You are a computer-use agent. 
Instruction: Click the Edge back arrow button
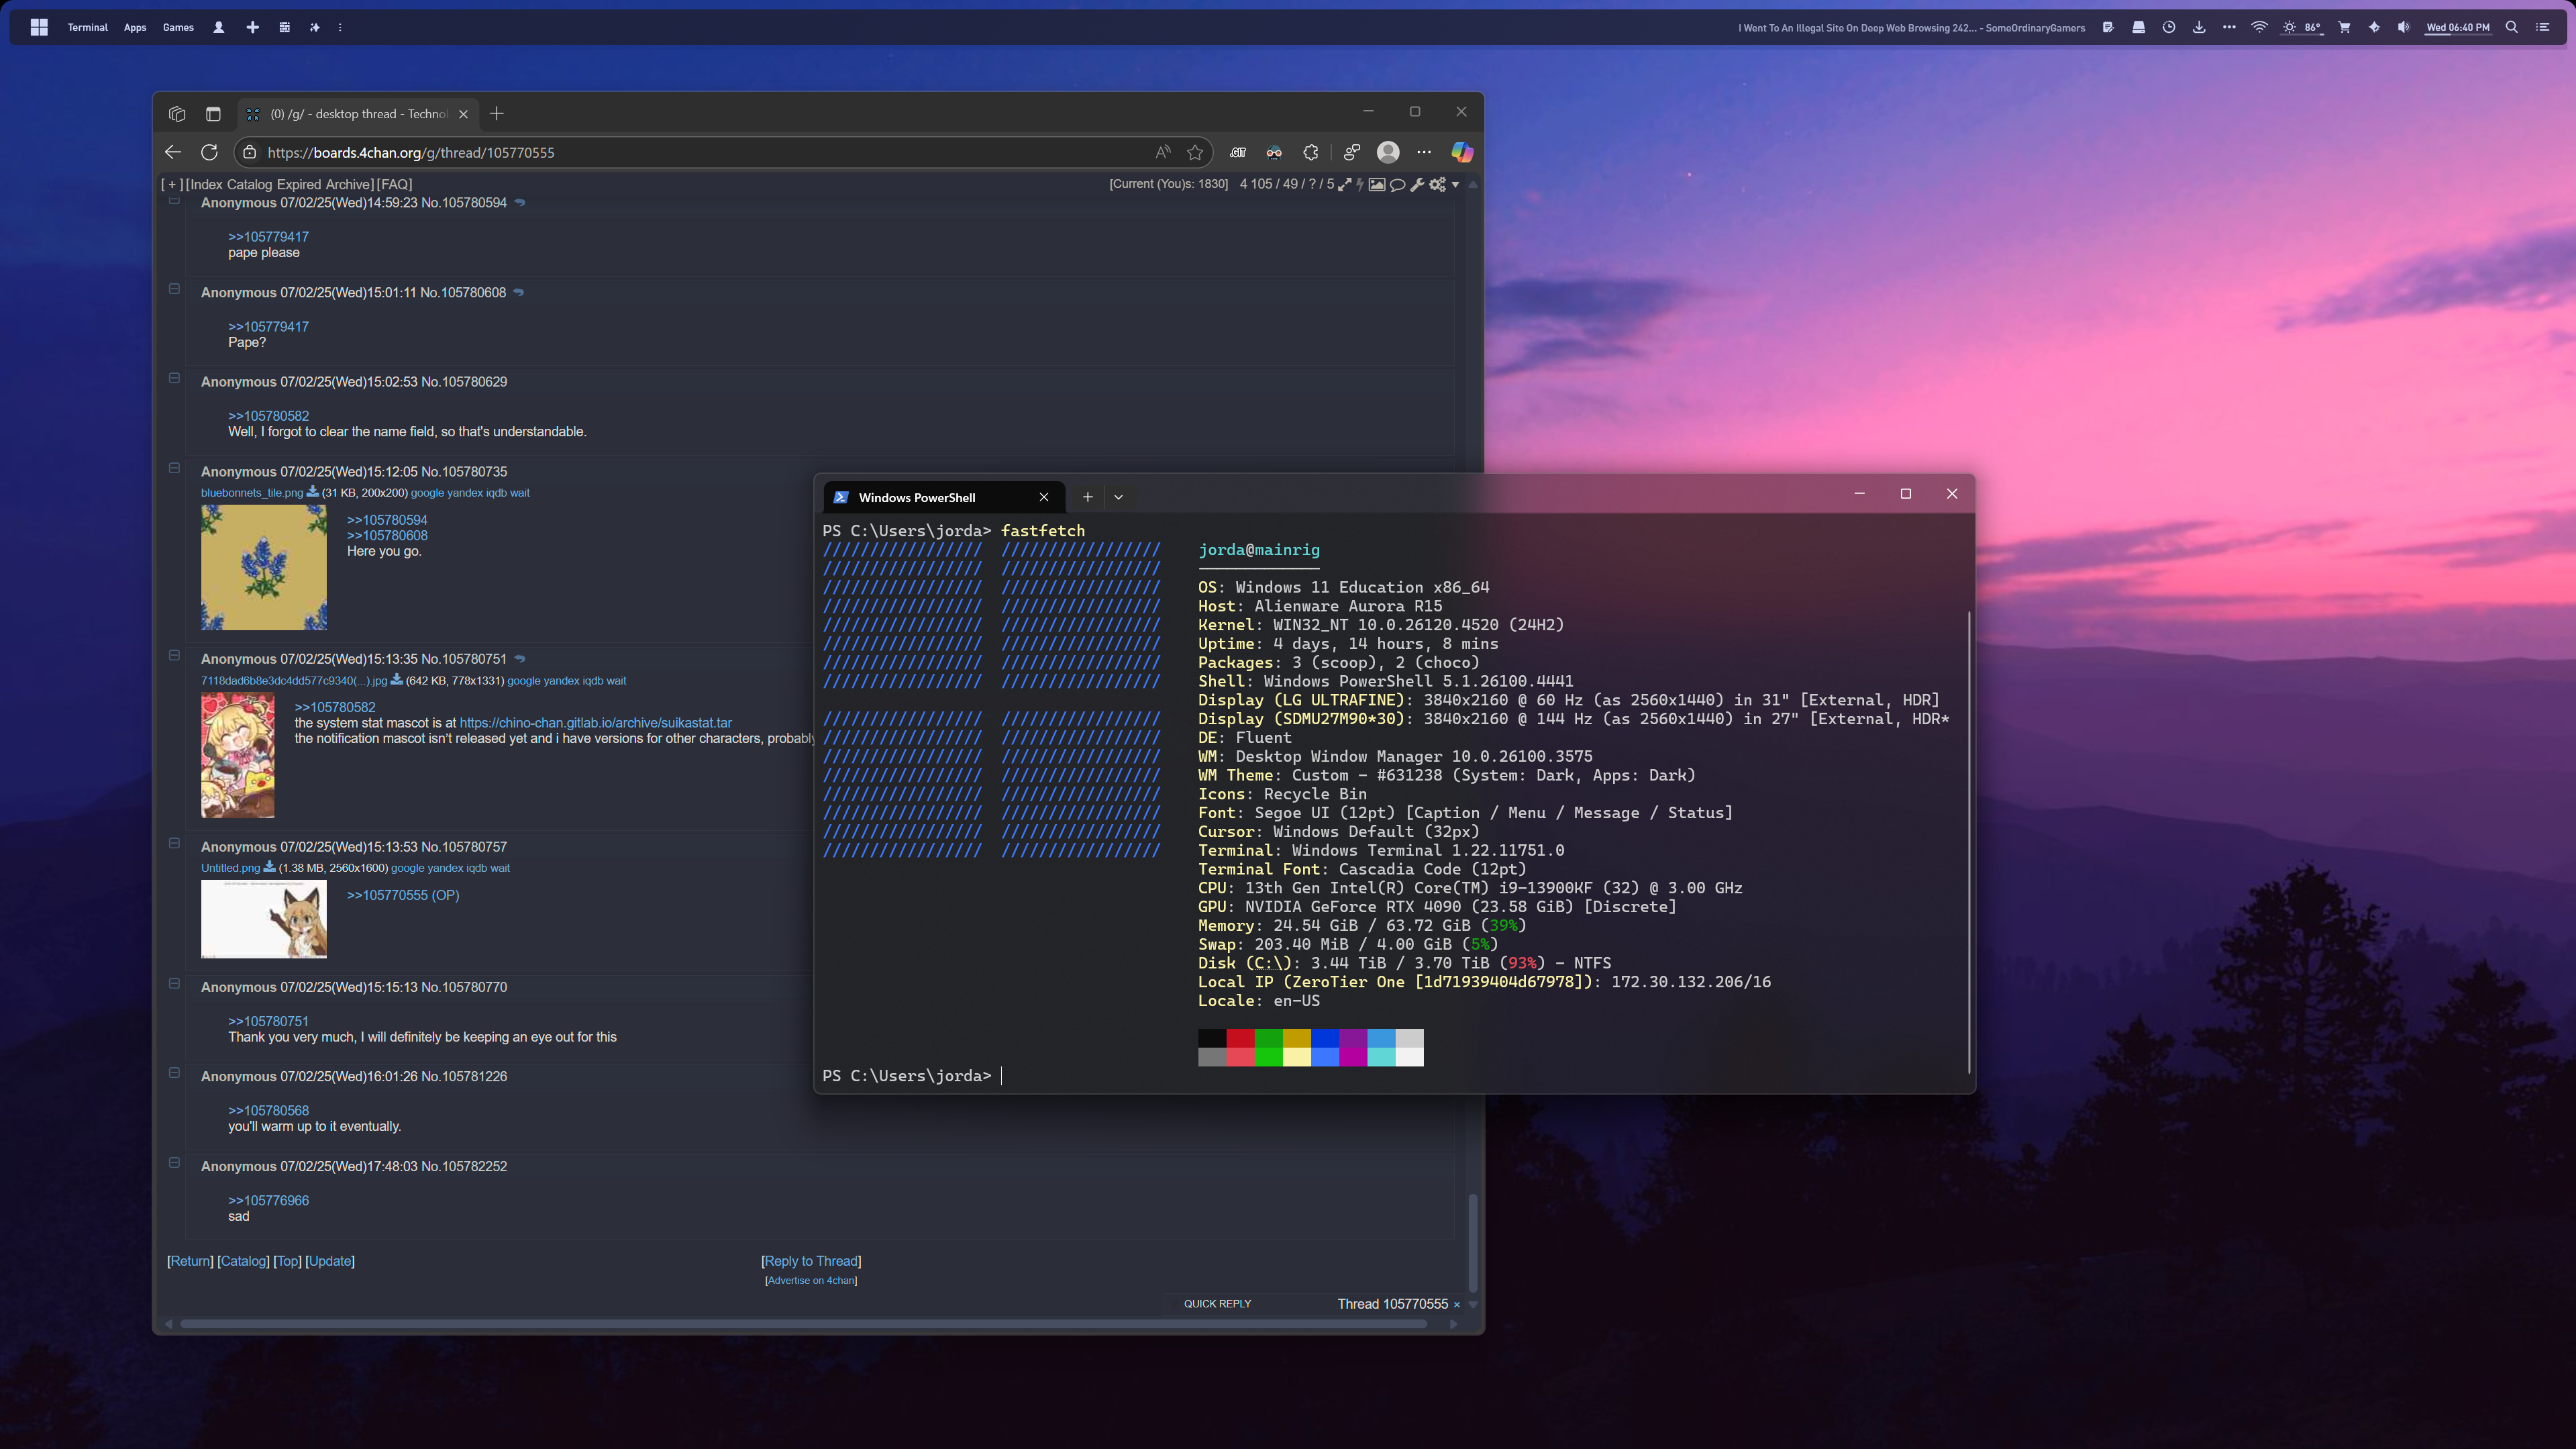pyautogui.click(x=173, y=152)
